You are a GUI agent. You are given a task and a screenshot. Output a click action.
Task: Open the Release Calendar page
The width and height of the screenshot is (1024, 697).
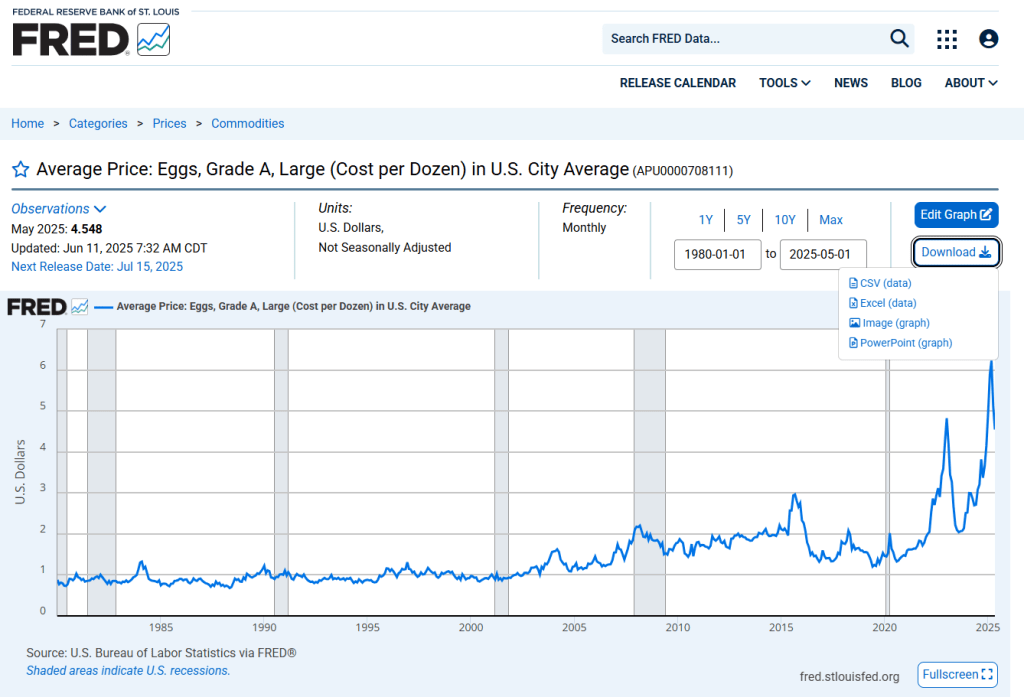677,83
